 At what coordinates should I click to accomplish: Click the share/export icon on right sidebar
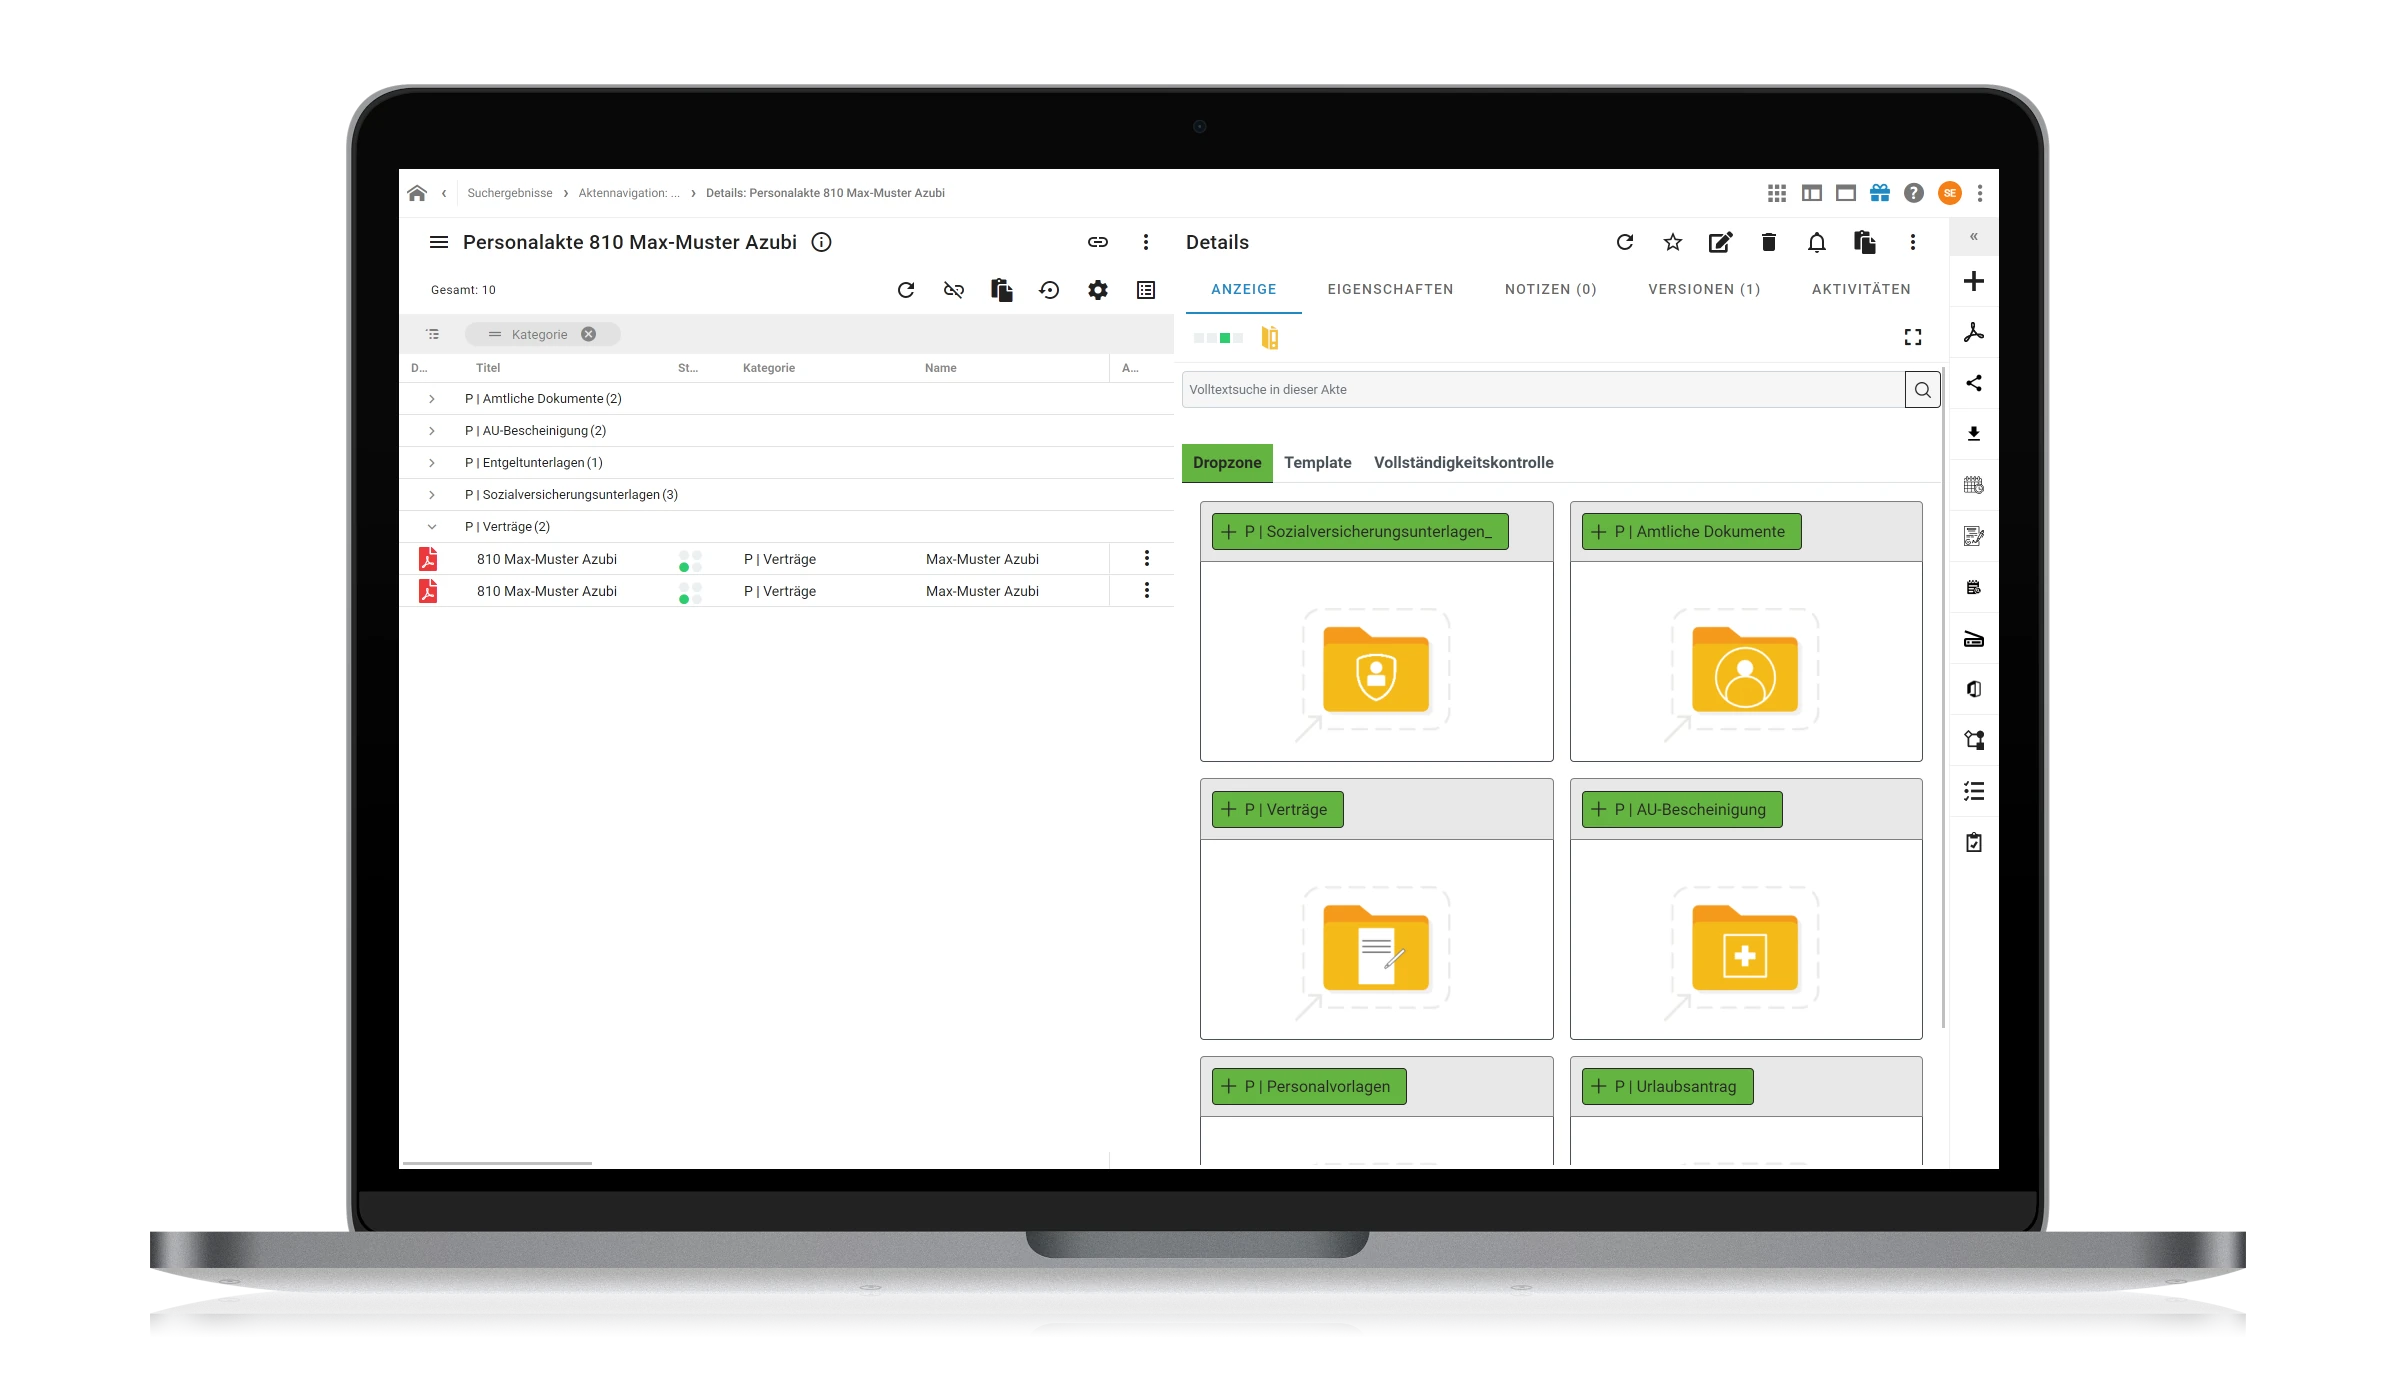click(1974, 383)
